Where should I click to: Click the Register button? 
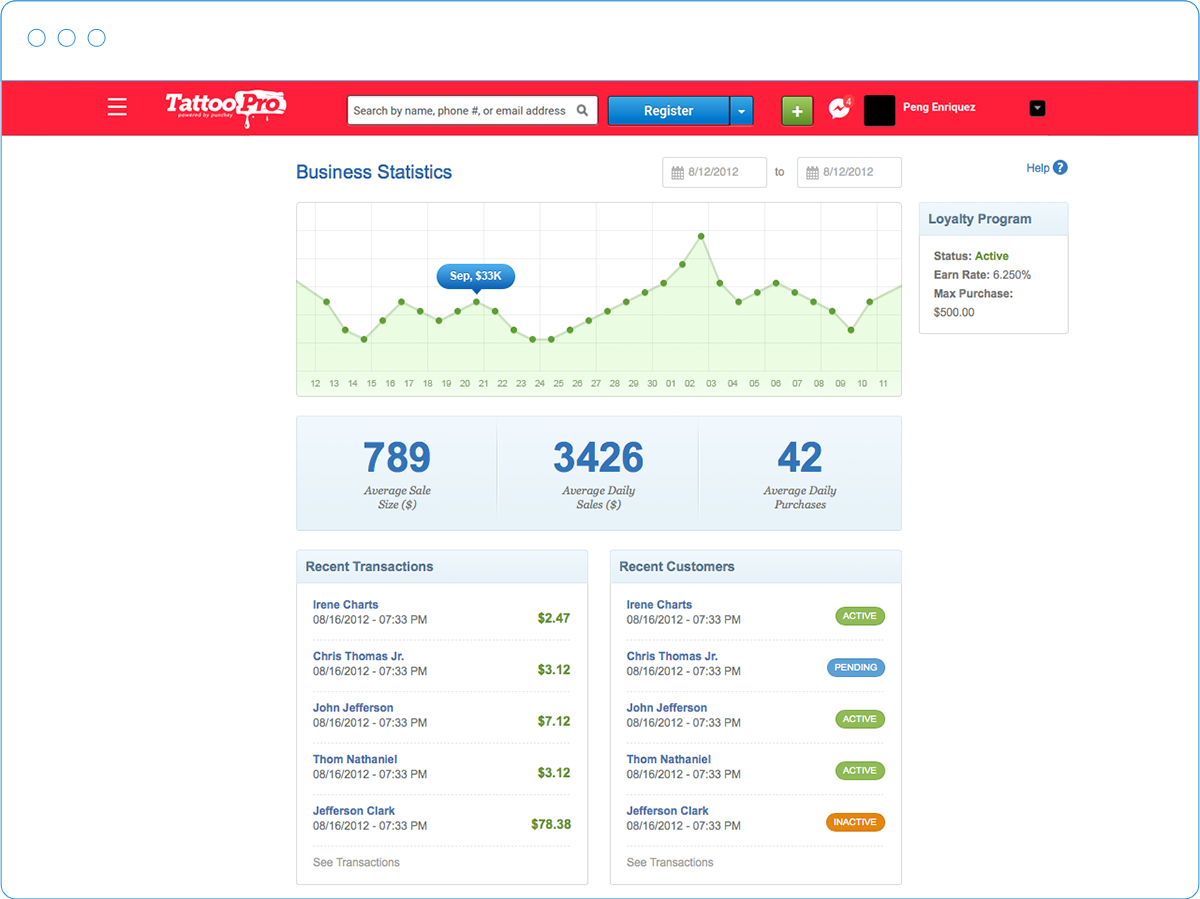tap(668, 111)
